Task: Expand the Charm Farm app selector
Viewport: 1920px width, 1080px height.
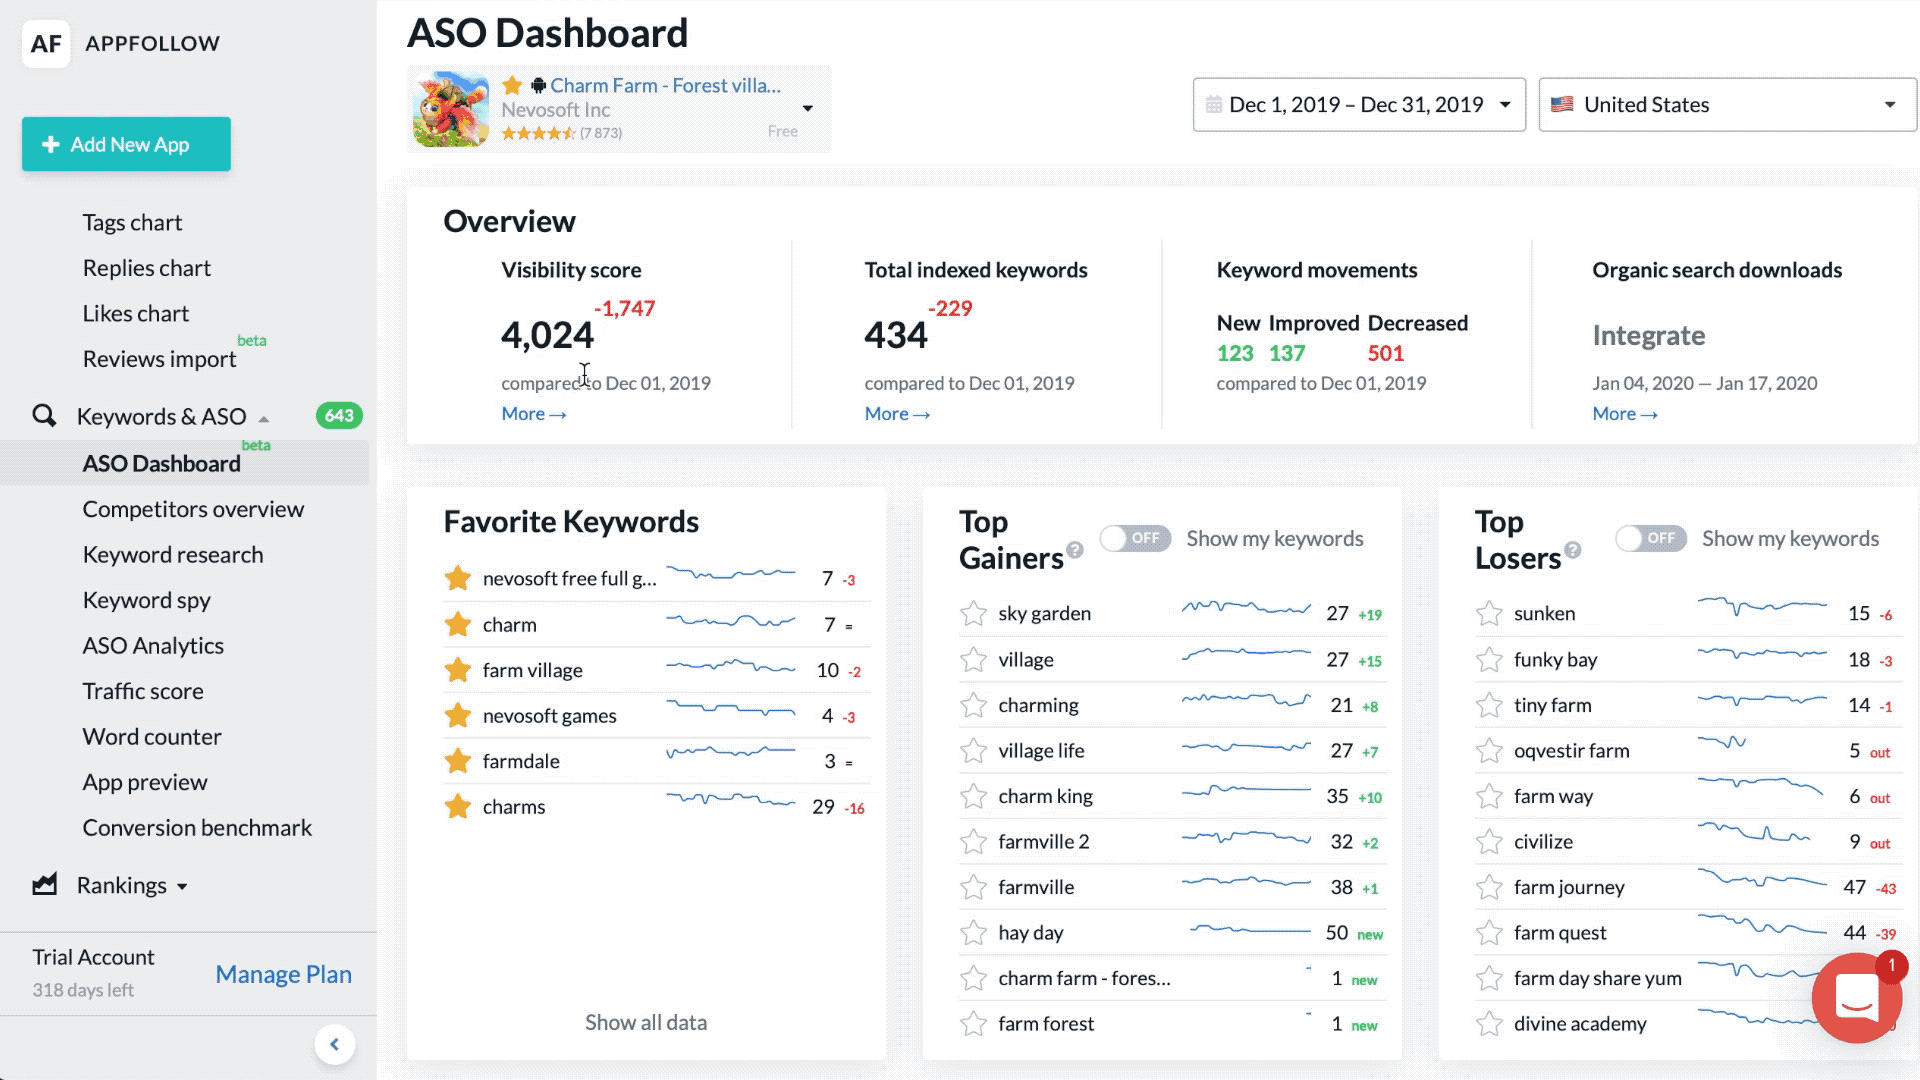Action: pyautogui.click(x=807, y=108)
